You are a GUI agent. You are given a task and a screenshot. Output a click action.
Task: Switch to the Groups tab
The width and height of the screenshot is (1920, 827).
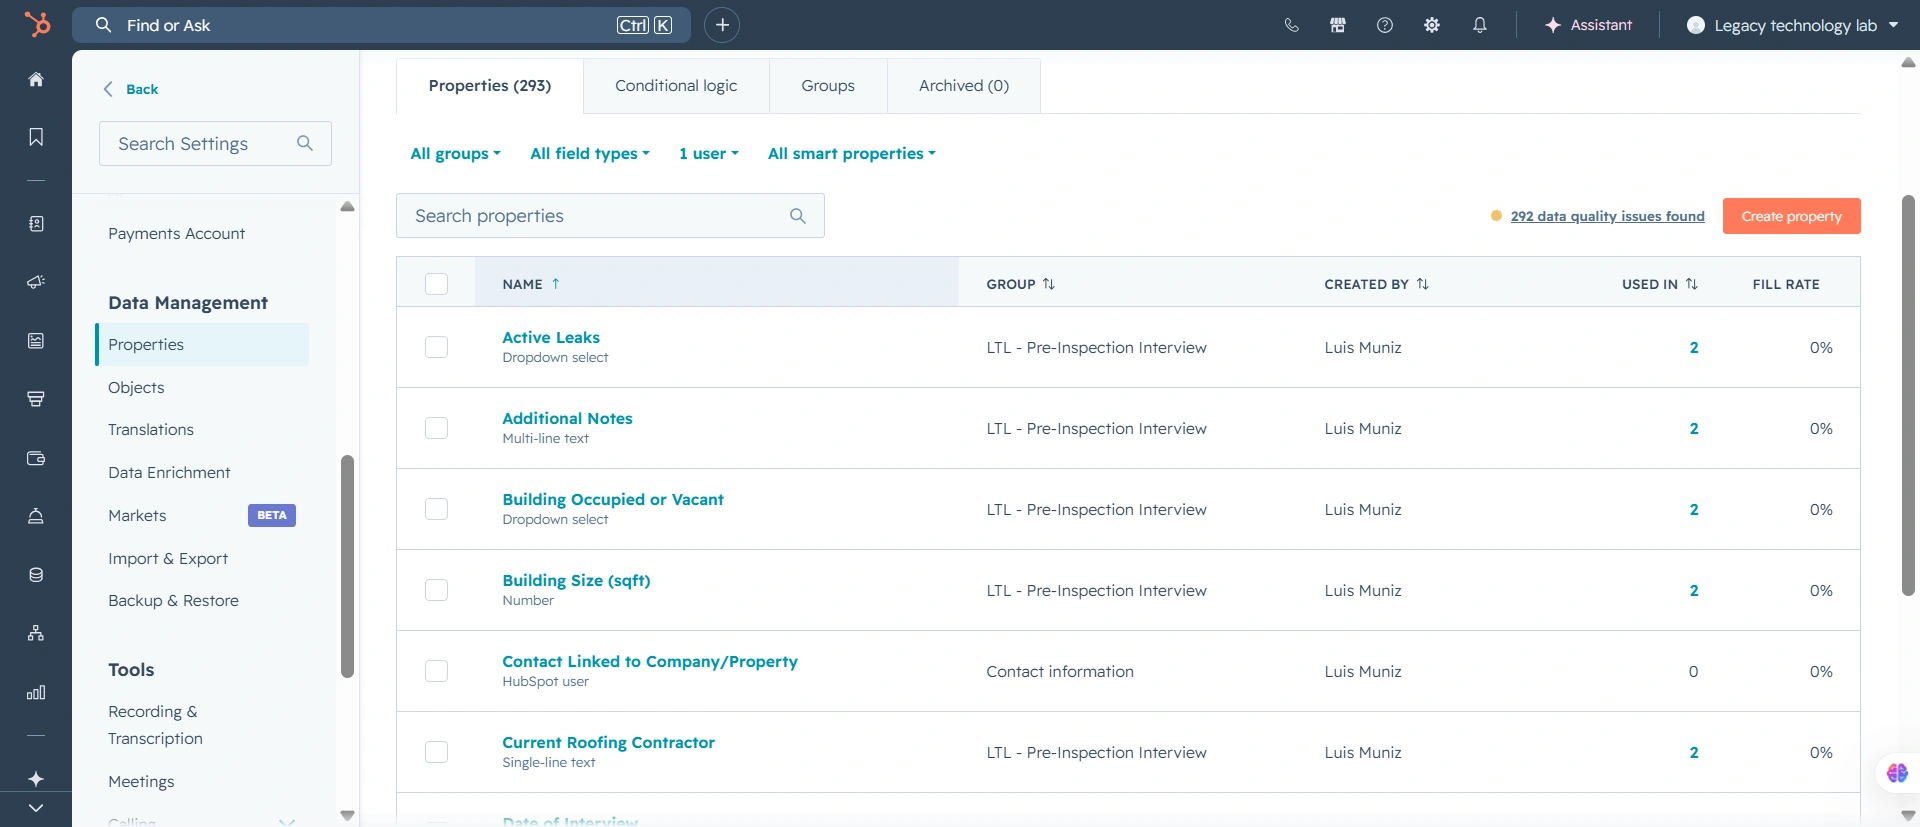click(828, 86)
